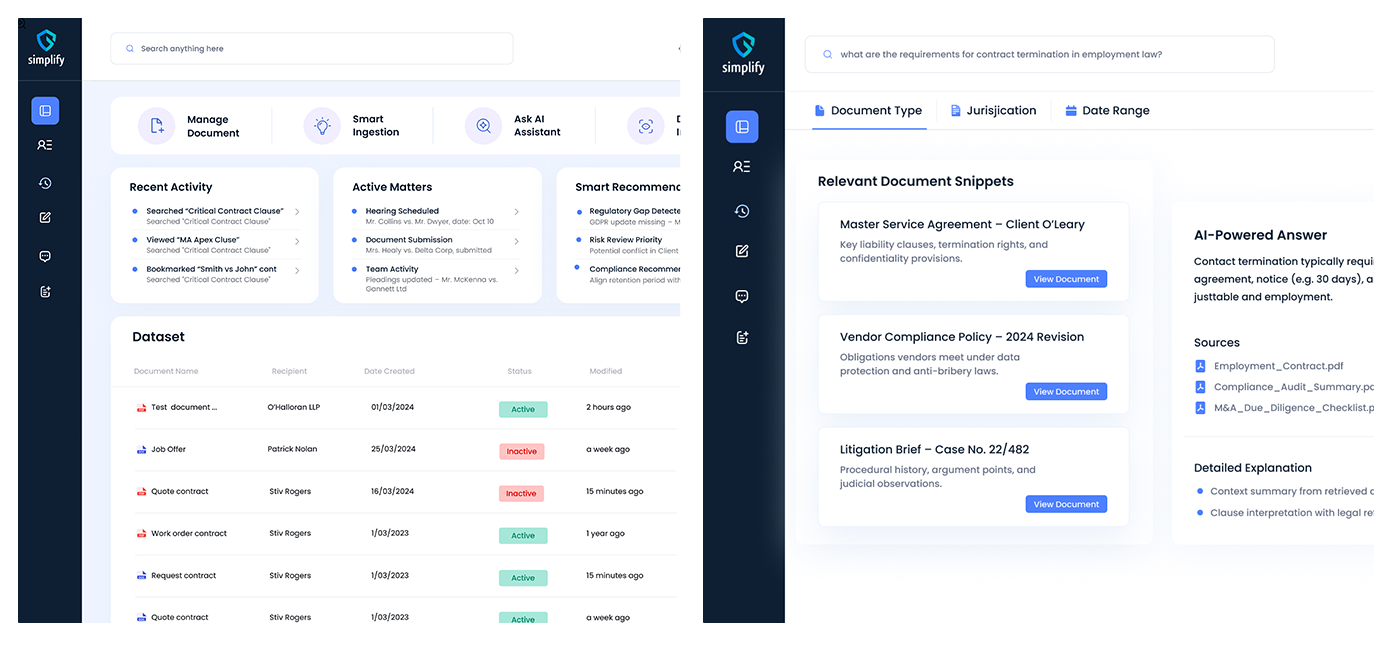Click the contacts list icon in the search results sidebar
This screenshot has width=1393, height=655.
(742, 167)
